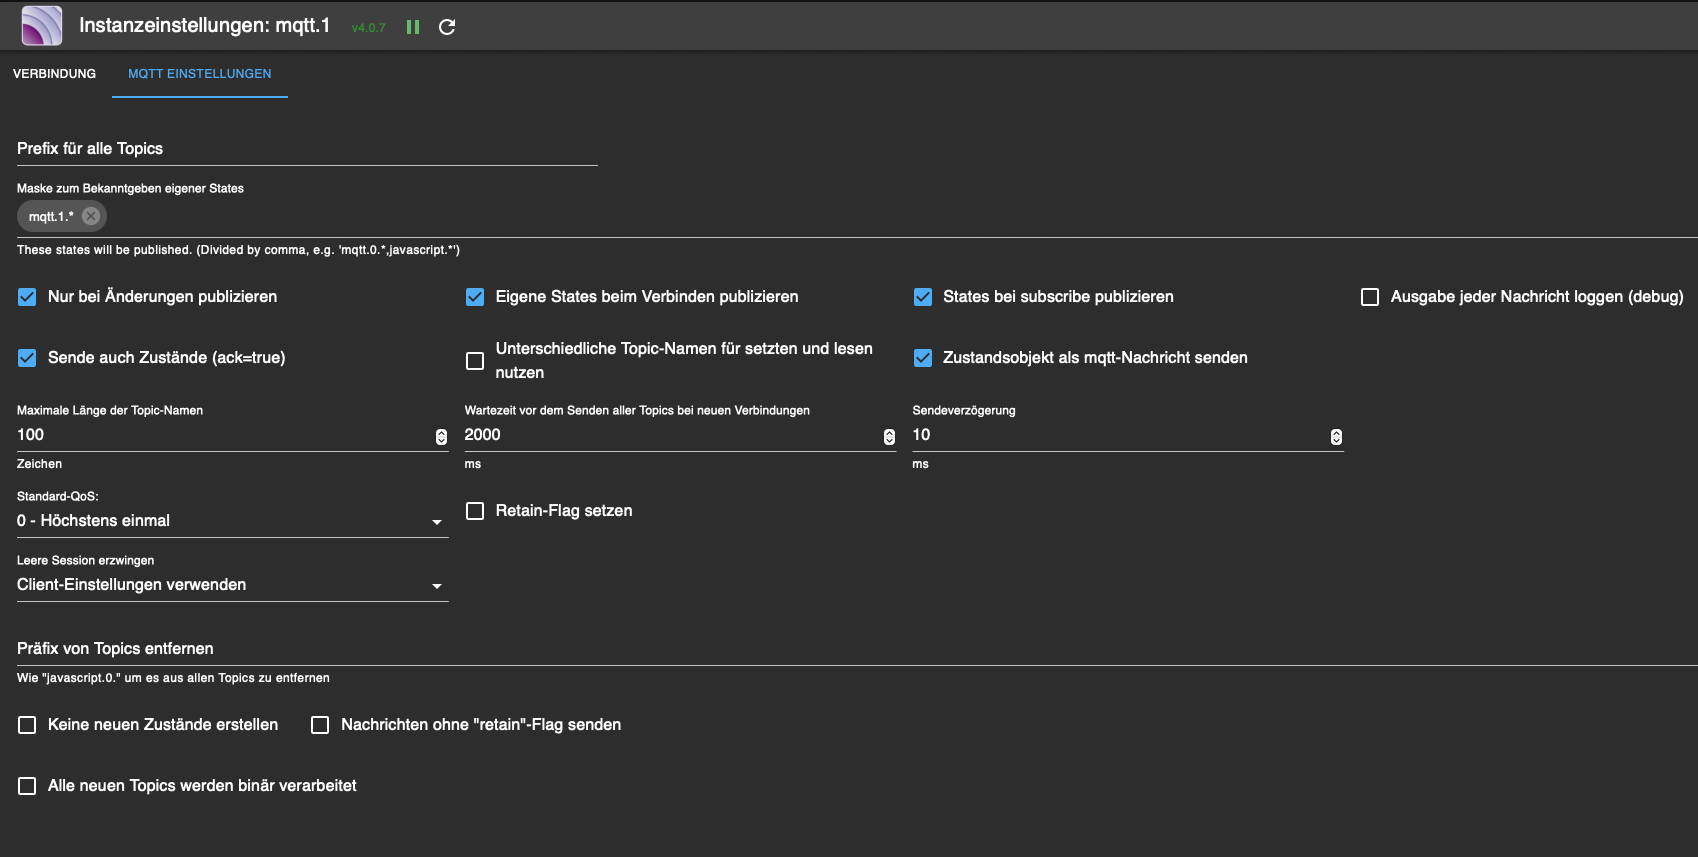The height and width of the screenshot is (857, 1698).
Task: Open the Standard-QoS dropdown
Action: pos(232,521)
